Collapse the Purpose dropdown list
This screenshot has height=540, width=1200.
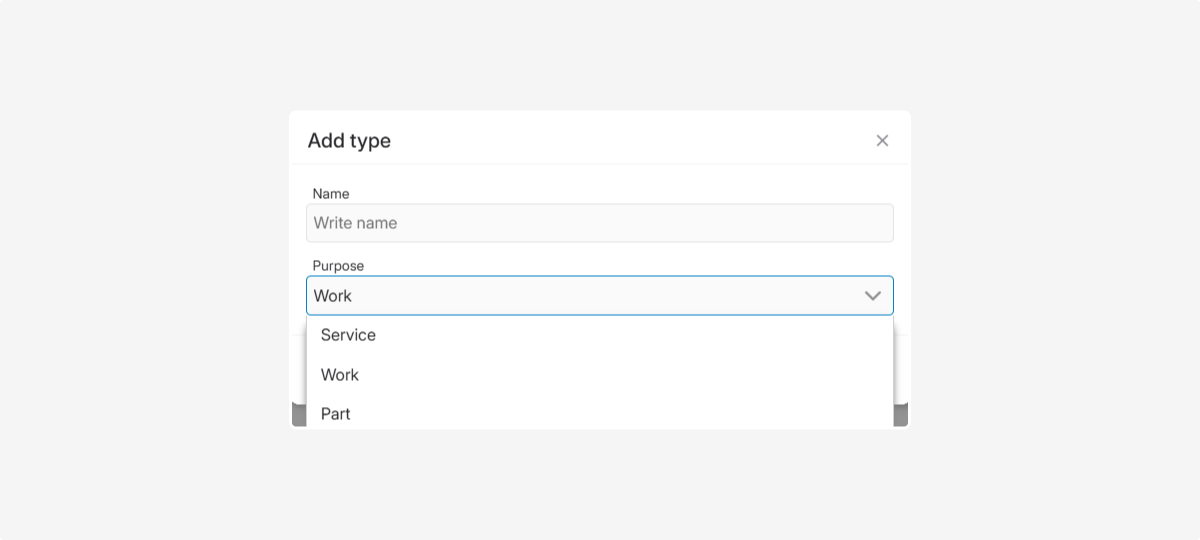[872, 296]
